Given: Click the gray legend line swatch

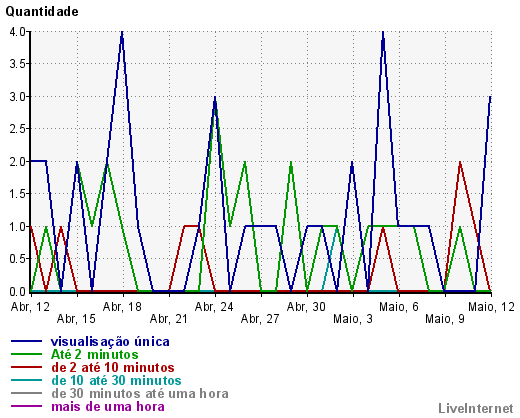Looking at the screenshot, I should [26, 393].
